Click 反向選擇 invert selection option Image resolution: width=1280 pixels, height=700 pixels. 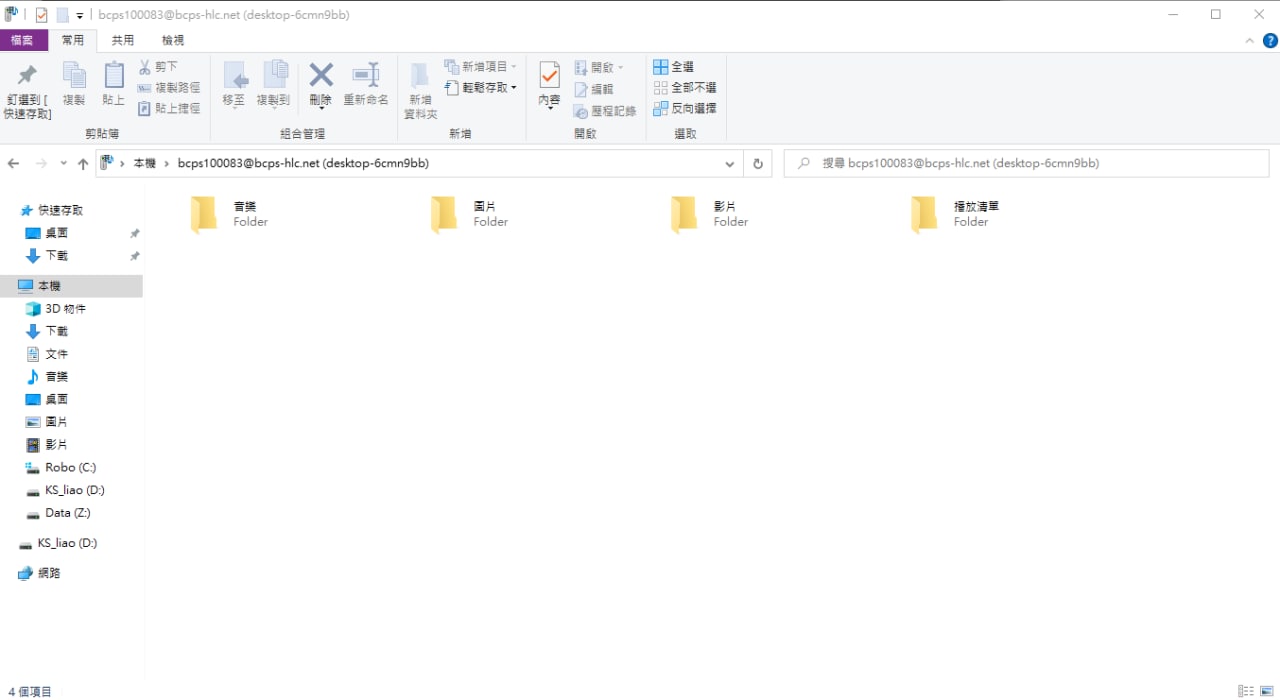coord(684,108)
